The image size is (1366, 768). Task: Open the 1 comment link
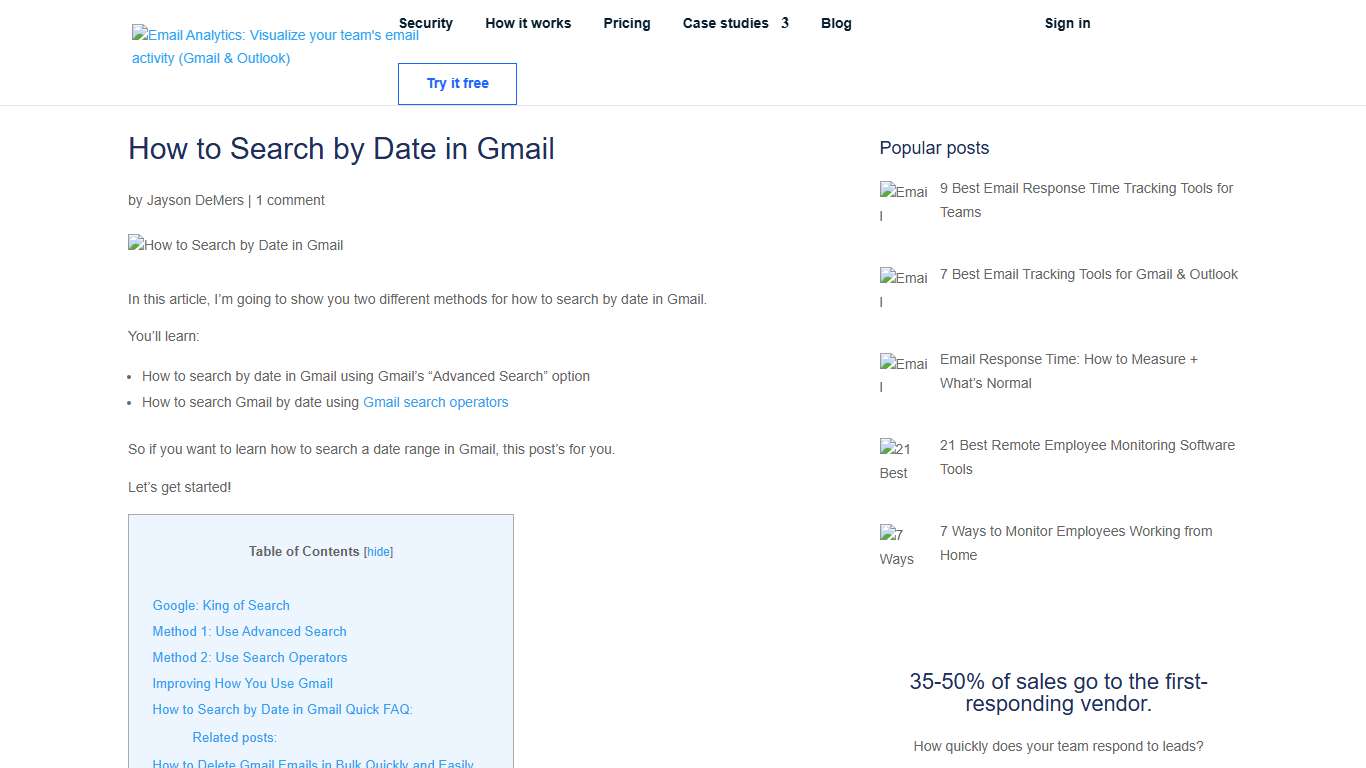pos(289,200)
